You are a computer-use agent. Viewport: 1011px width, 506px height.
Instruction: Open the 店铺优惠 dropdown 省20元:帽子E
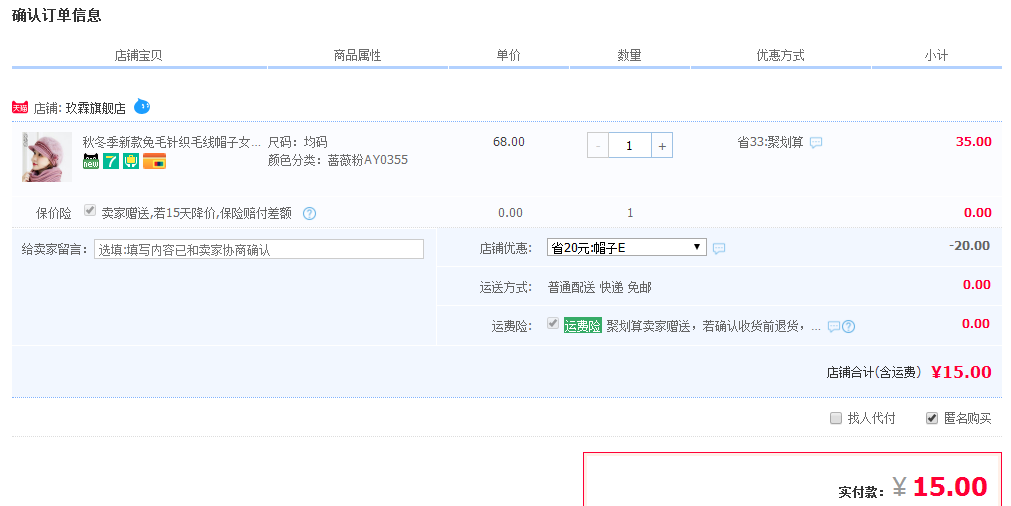pyautogui.click(x=627, y=248)
